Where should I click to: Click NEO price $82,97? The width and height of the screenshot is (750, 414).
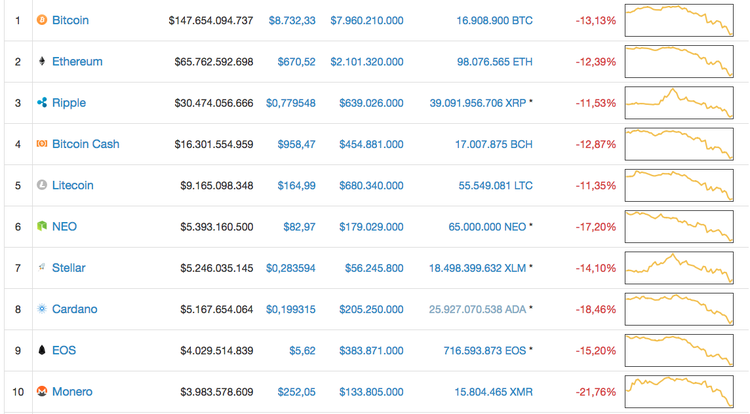click(299, 227)
